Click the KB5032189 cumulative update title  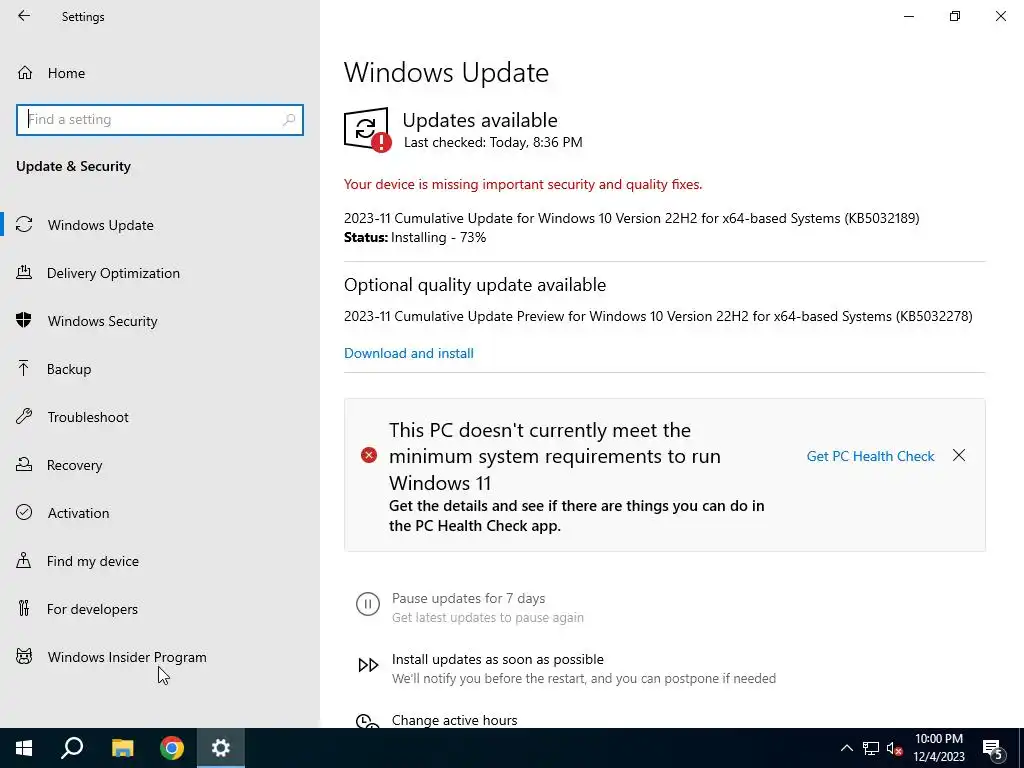pyautogui.click(x=632, y=218)
